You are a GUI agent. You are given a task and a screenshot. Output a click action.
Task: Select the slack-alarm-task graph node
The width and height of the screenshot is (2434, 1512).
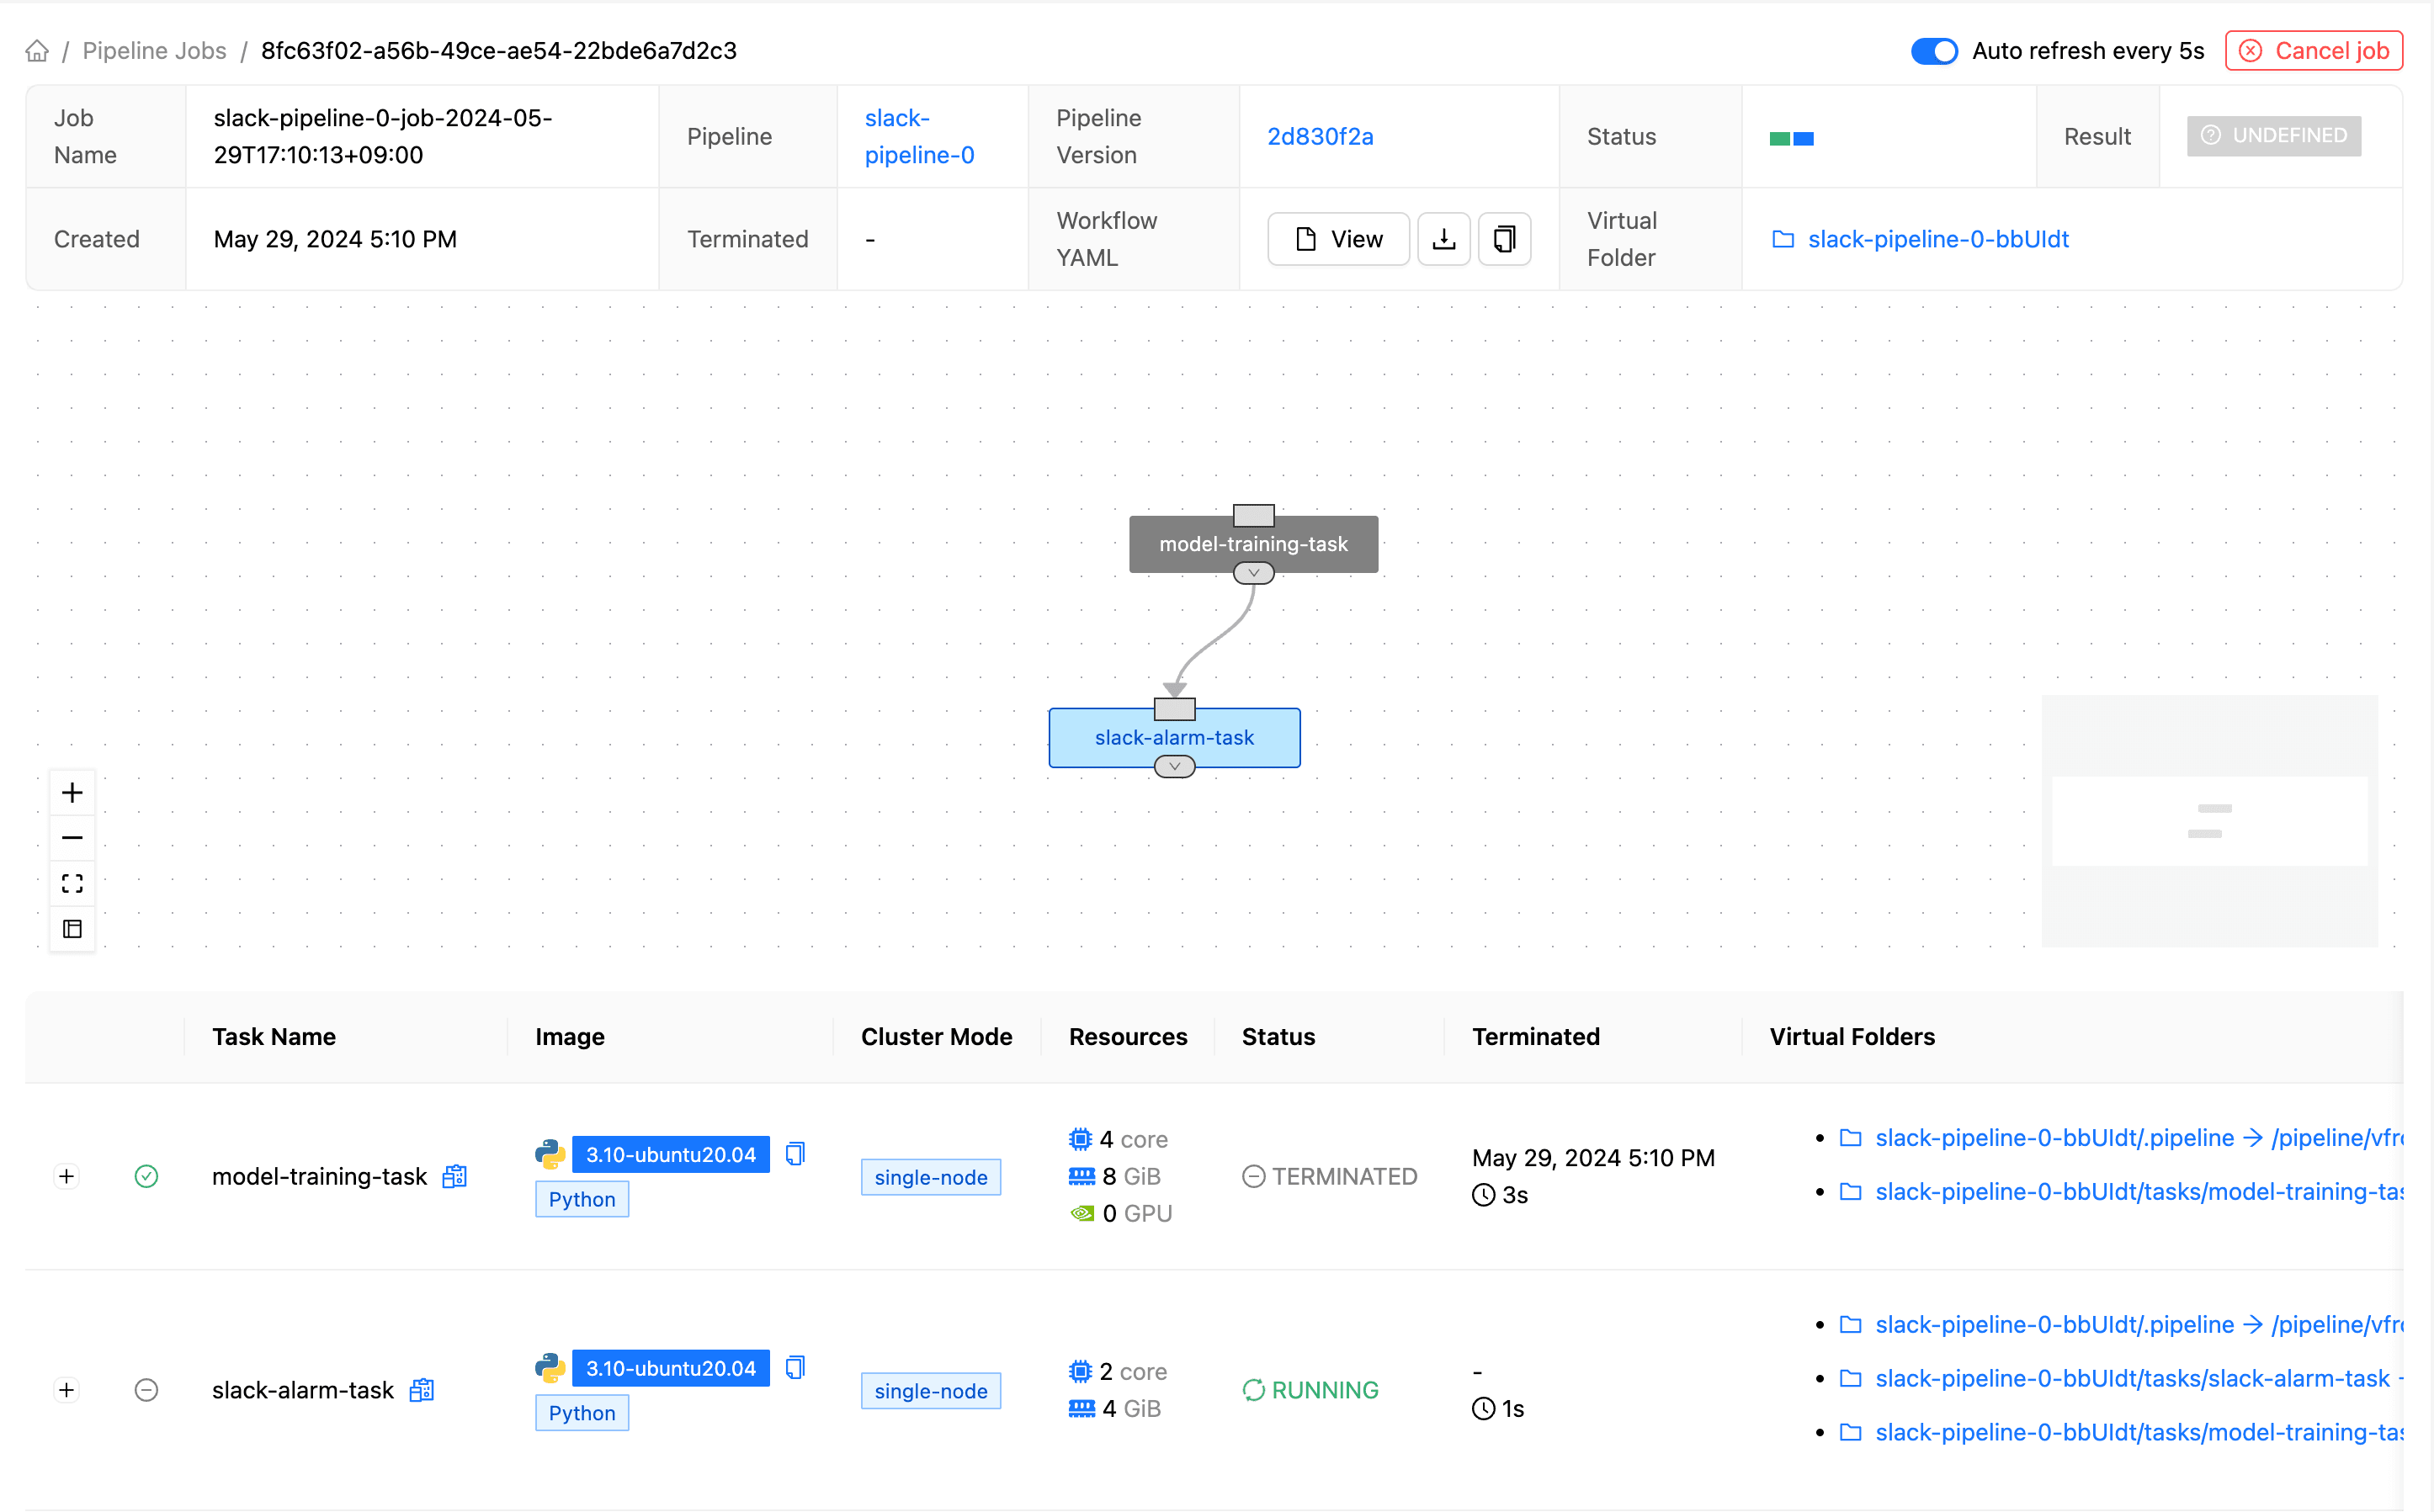[1174, 738]
